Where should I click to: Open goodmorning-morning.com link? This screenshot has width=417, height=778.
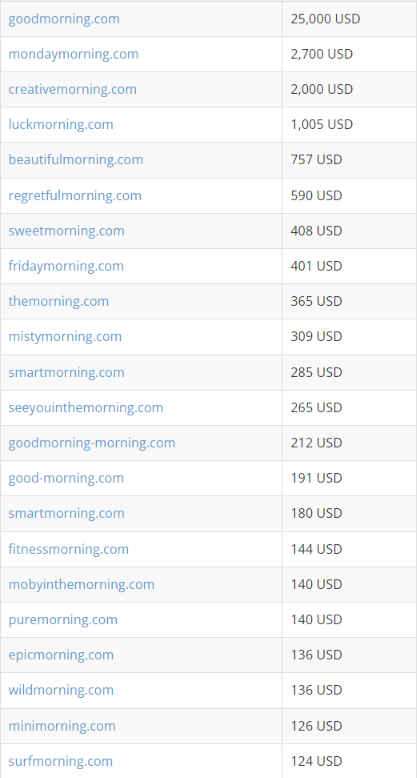coord(92,443)
